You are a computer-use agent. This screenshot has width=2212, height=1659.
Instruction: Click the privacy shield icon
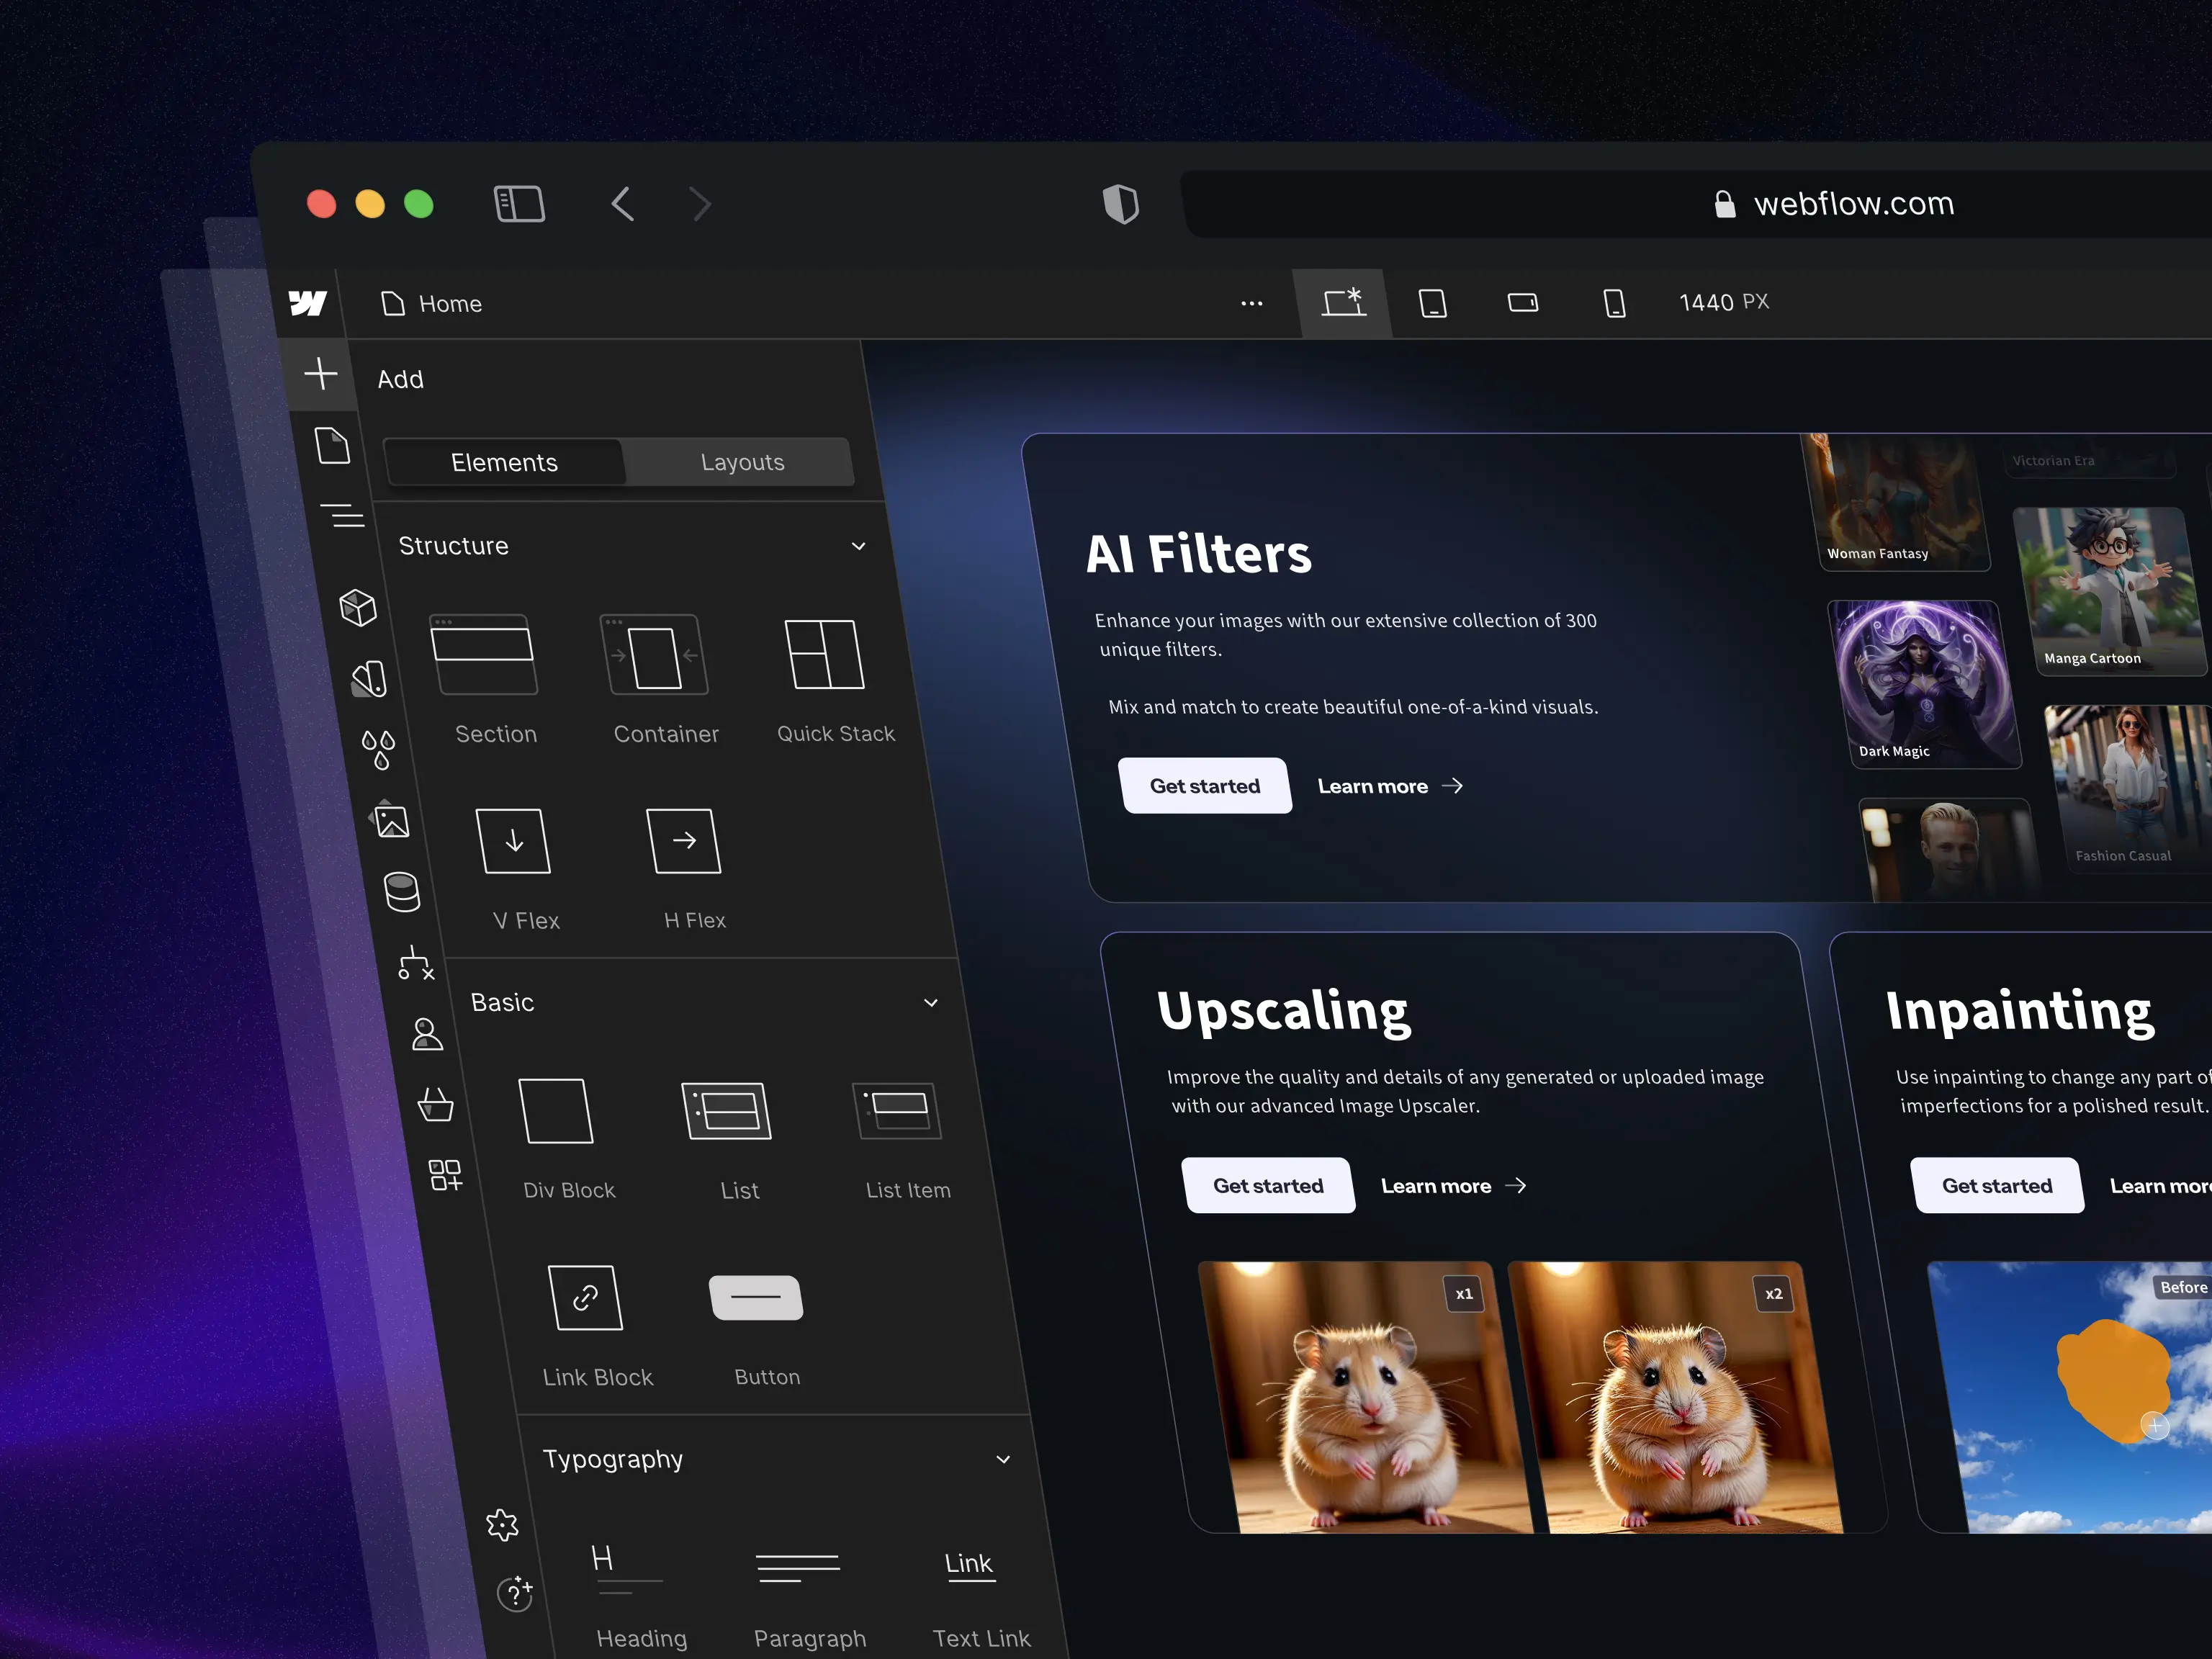[1121, 204]
